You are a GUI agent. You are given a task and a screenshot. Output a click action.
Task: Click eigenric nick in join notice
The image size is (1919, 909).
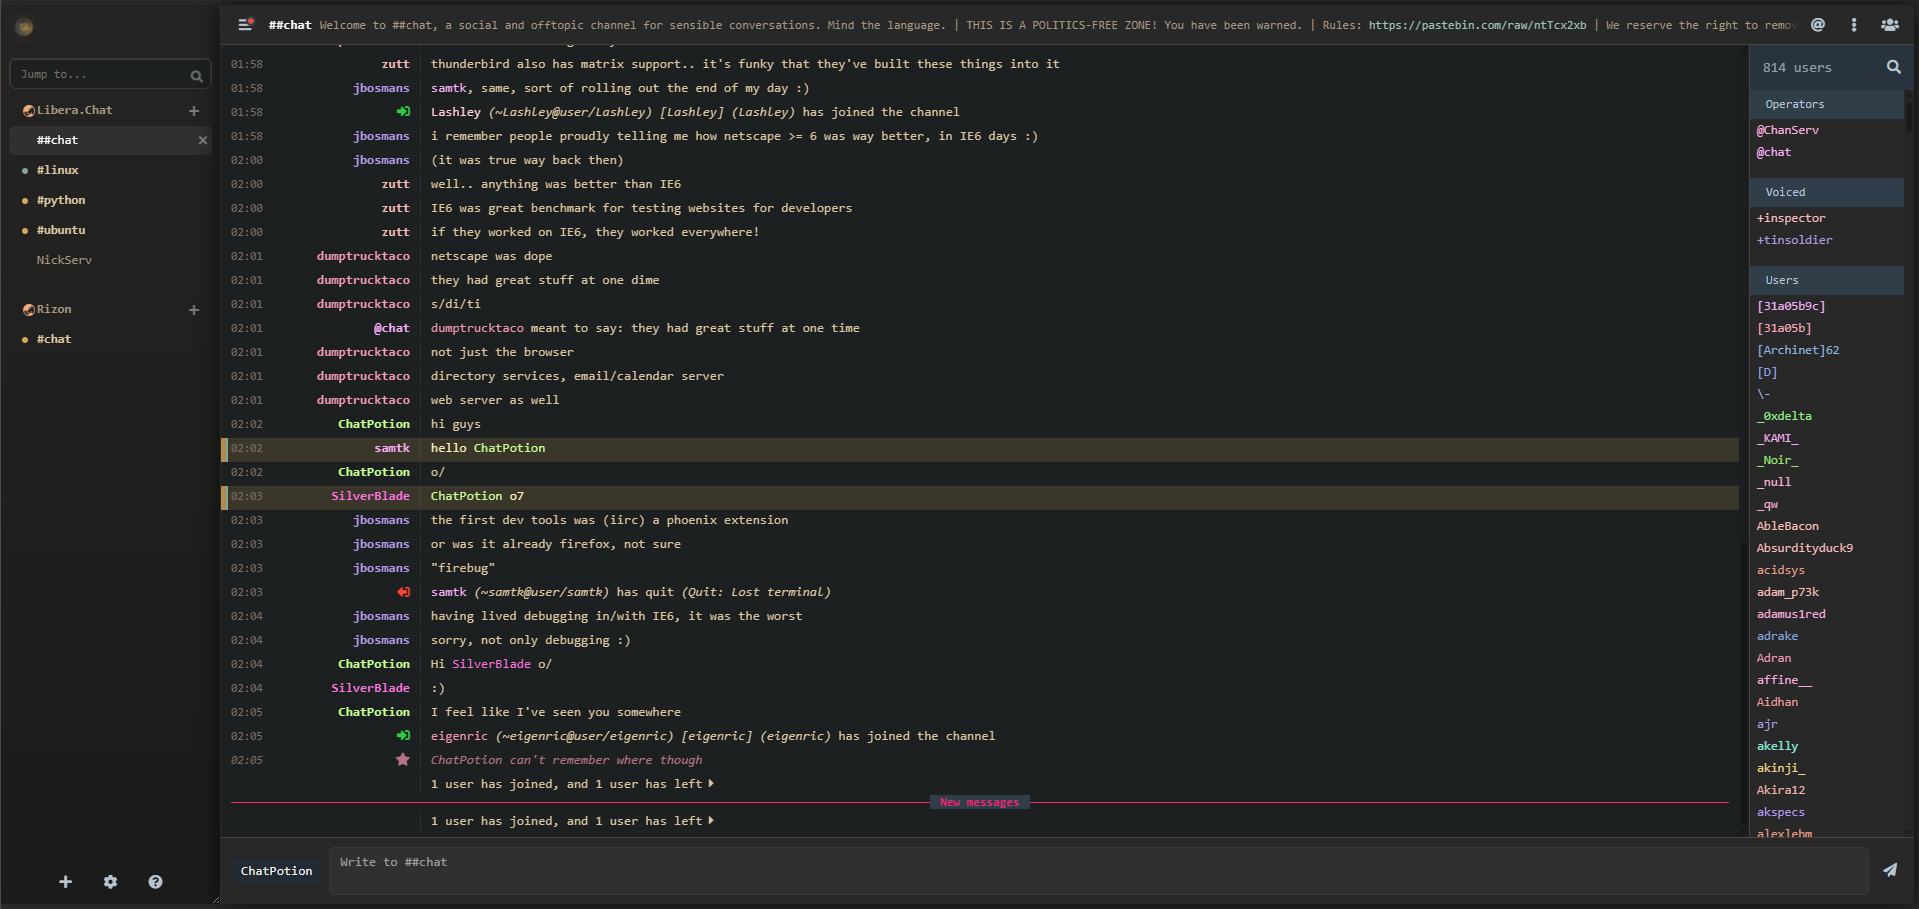[x=459, y=736]
